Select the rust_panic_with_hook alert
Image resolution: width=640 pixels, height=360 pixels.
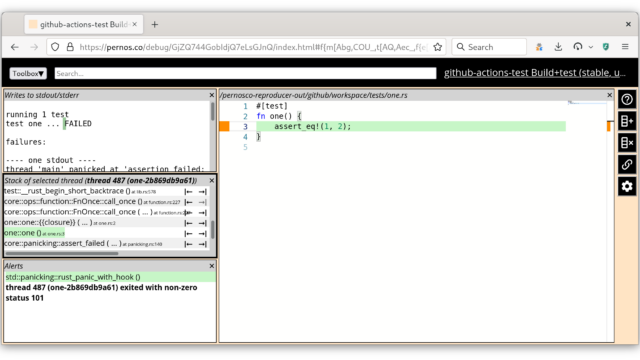point(110,277)
